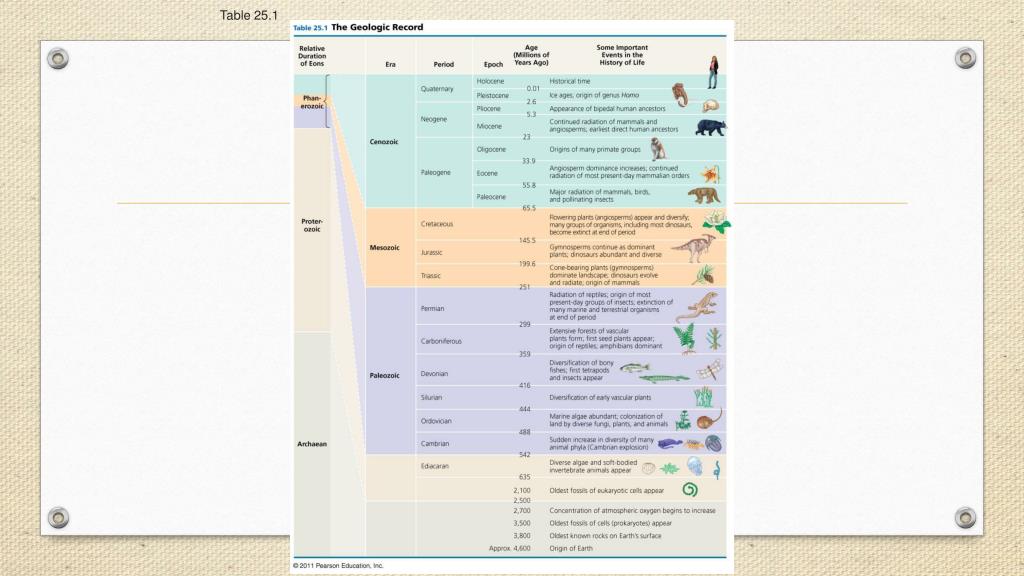Image resolution: width=1024 pixels, height=576 pixels.
Task: Select the 'Pliocene' epoch
Action: pyautogui.click(x=488, y=108)
